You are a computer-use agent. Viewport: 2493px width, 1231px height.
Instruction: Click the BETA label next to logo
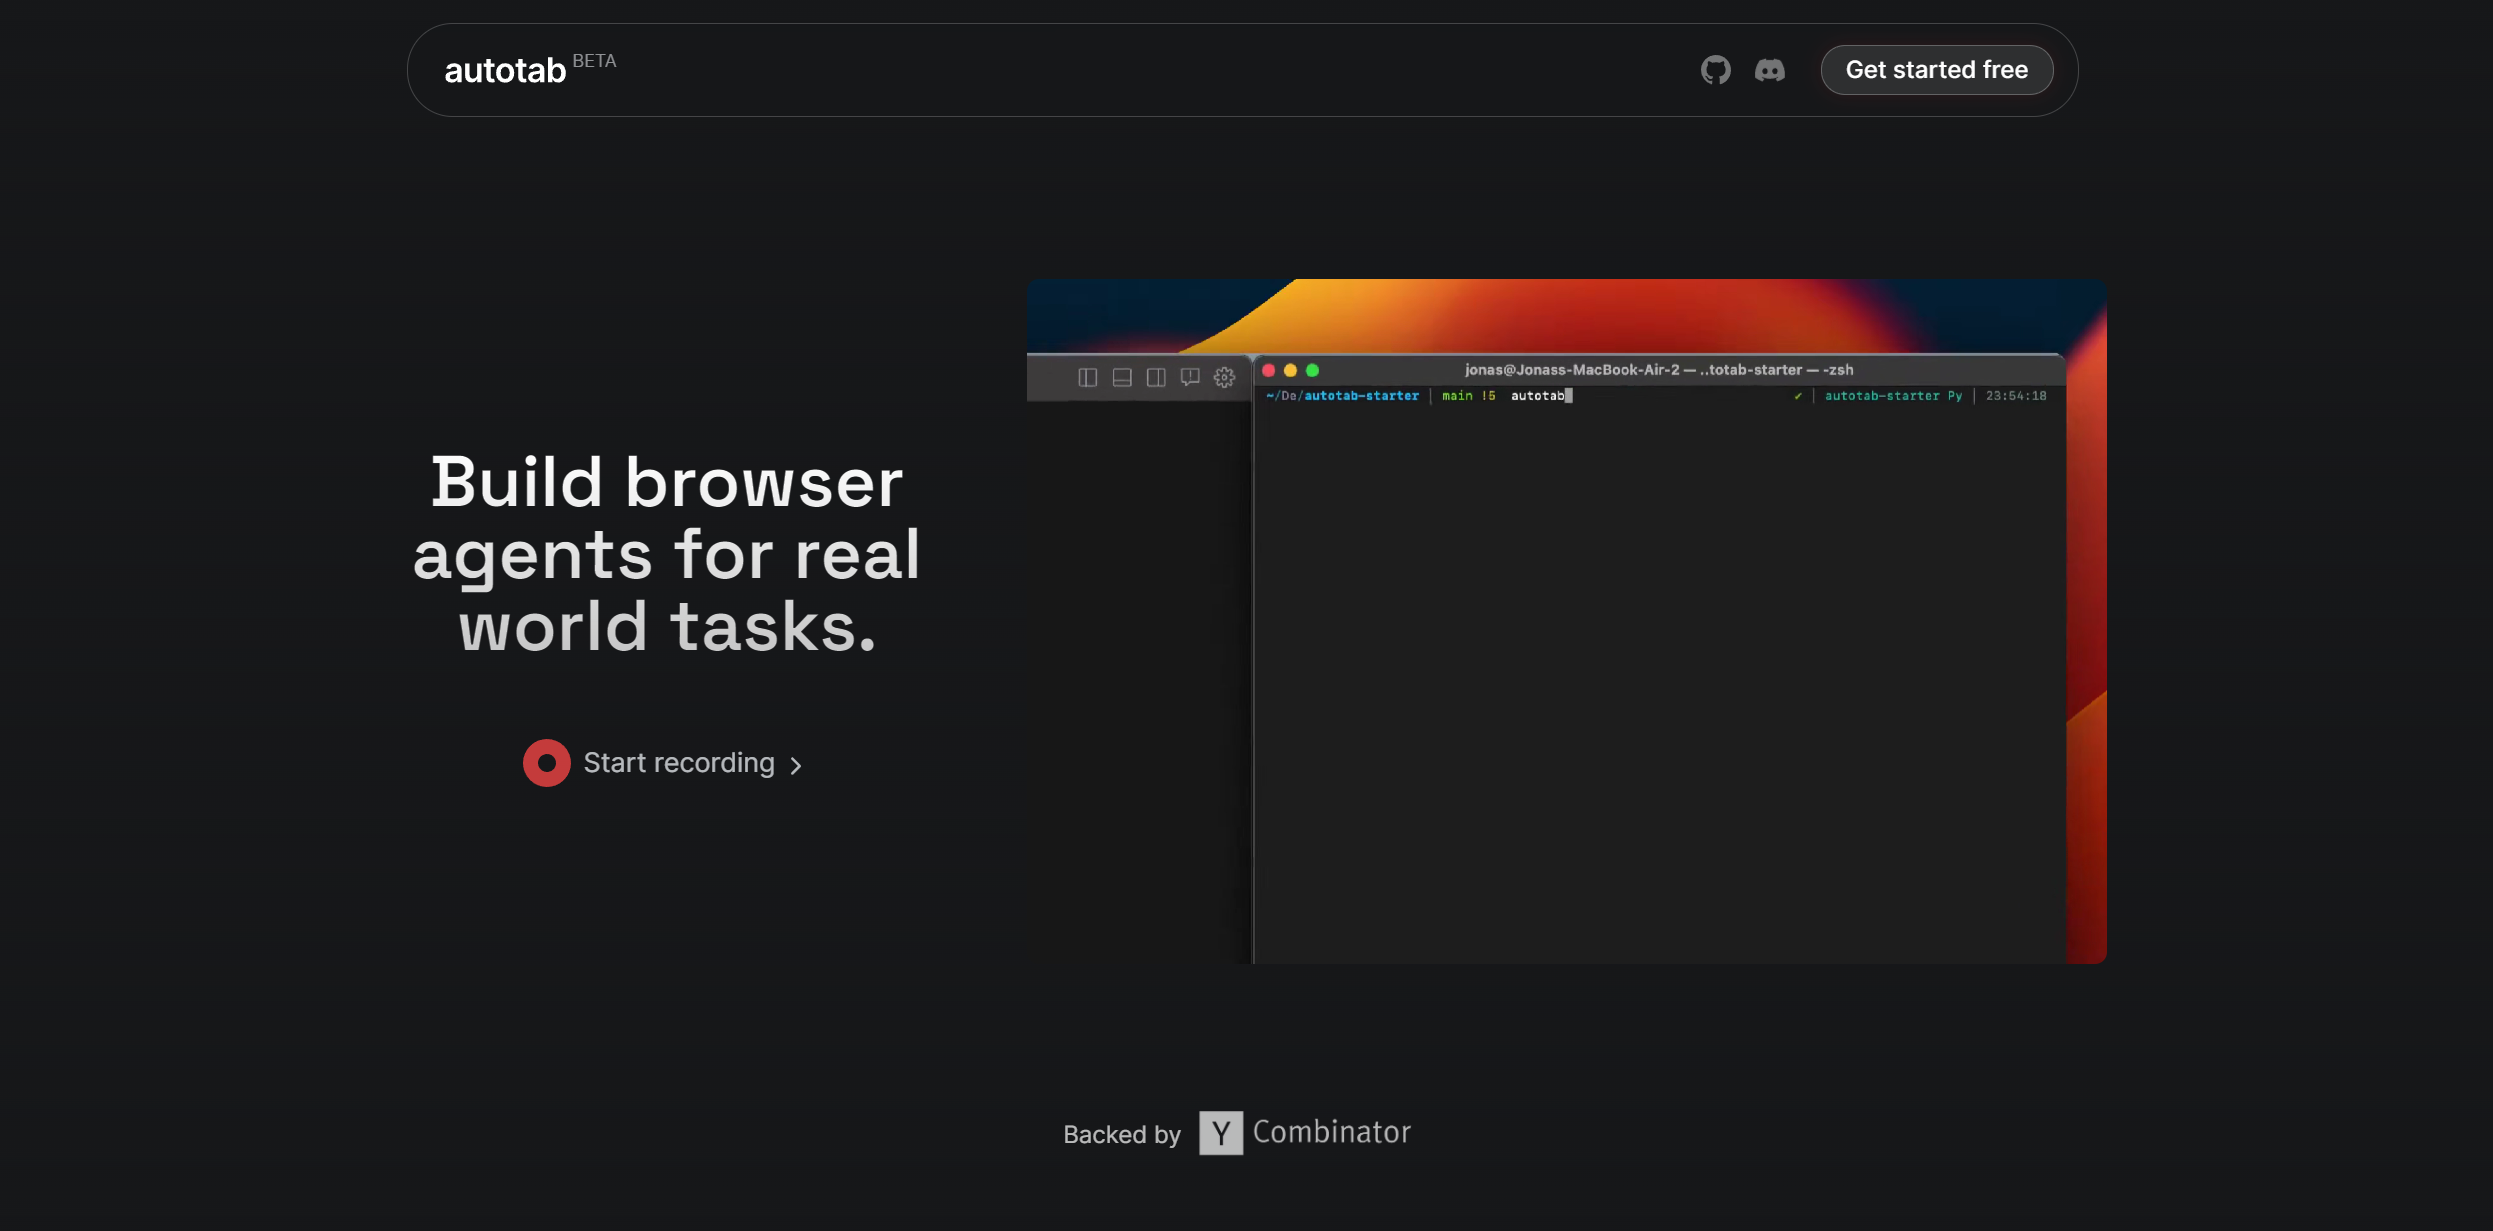594,61
